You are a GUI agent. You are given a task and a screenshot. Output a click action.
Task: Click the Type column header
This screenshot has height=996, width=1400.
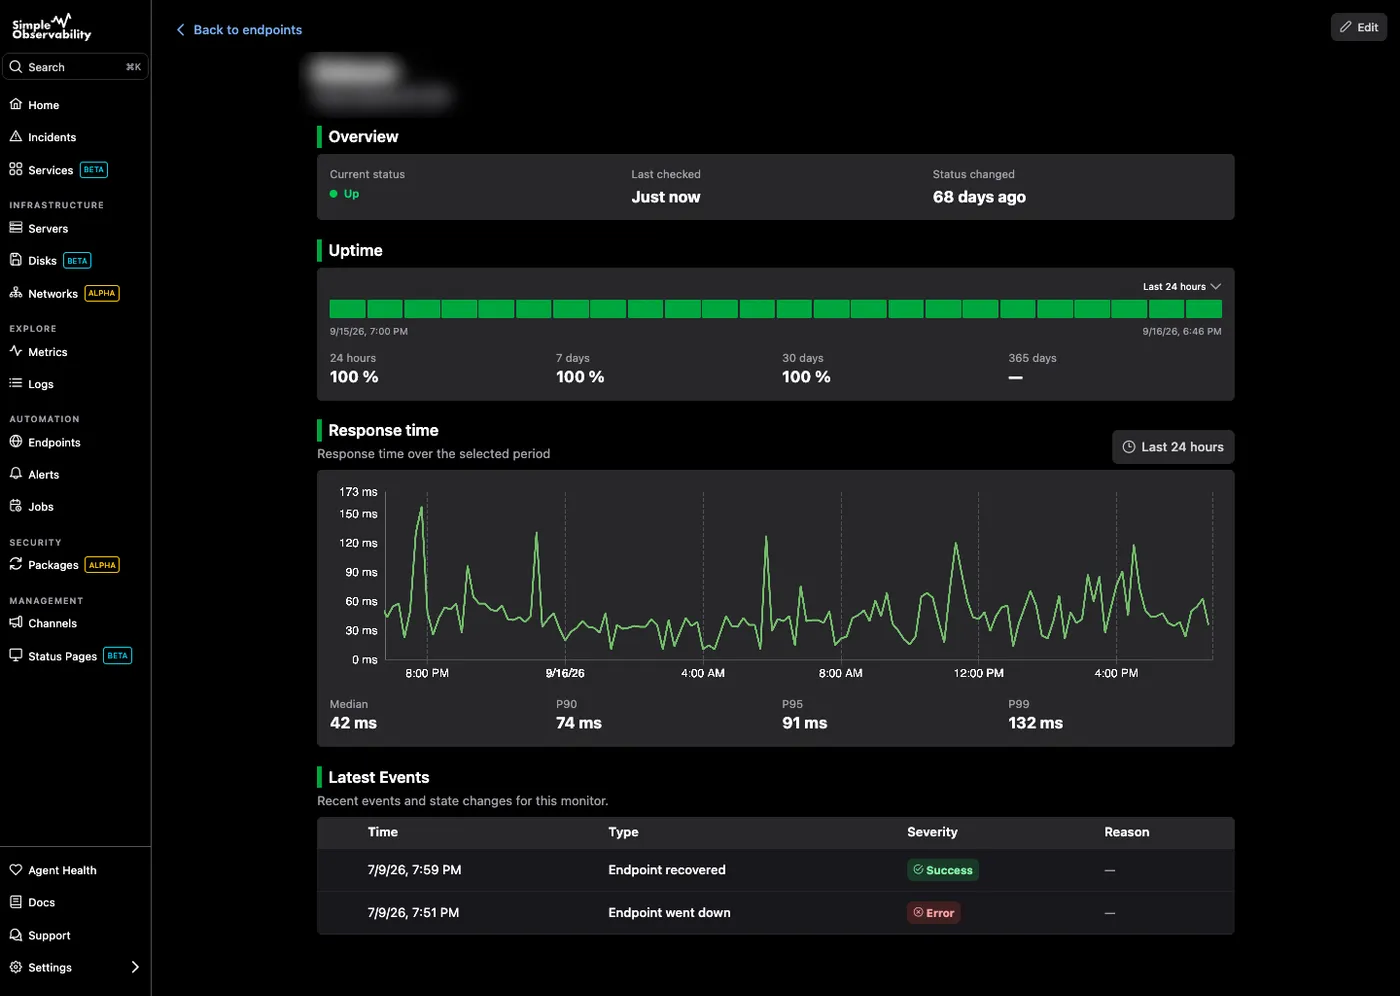point(623,832)
